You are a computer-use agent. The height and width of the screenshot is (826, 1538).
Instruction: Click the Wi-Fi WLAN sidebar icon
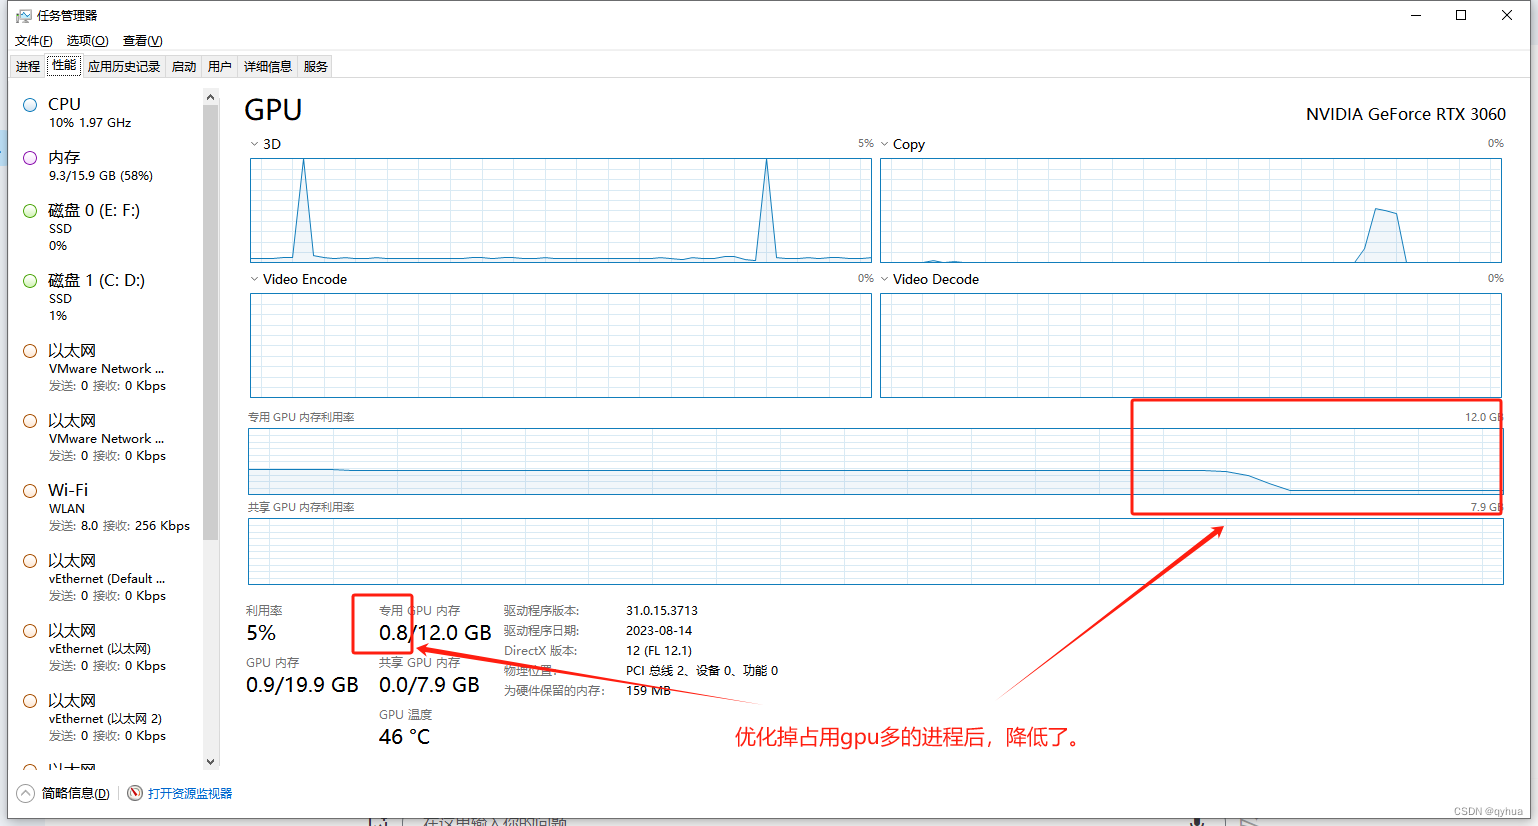click(x=30, y=490)
